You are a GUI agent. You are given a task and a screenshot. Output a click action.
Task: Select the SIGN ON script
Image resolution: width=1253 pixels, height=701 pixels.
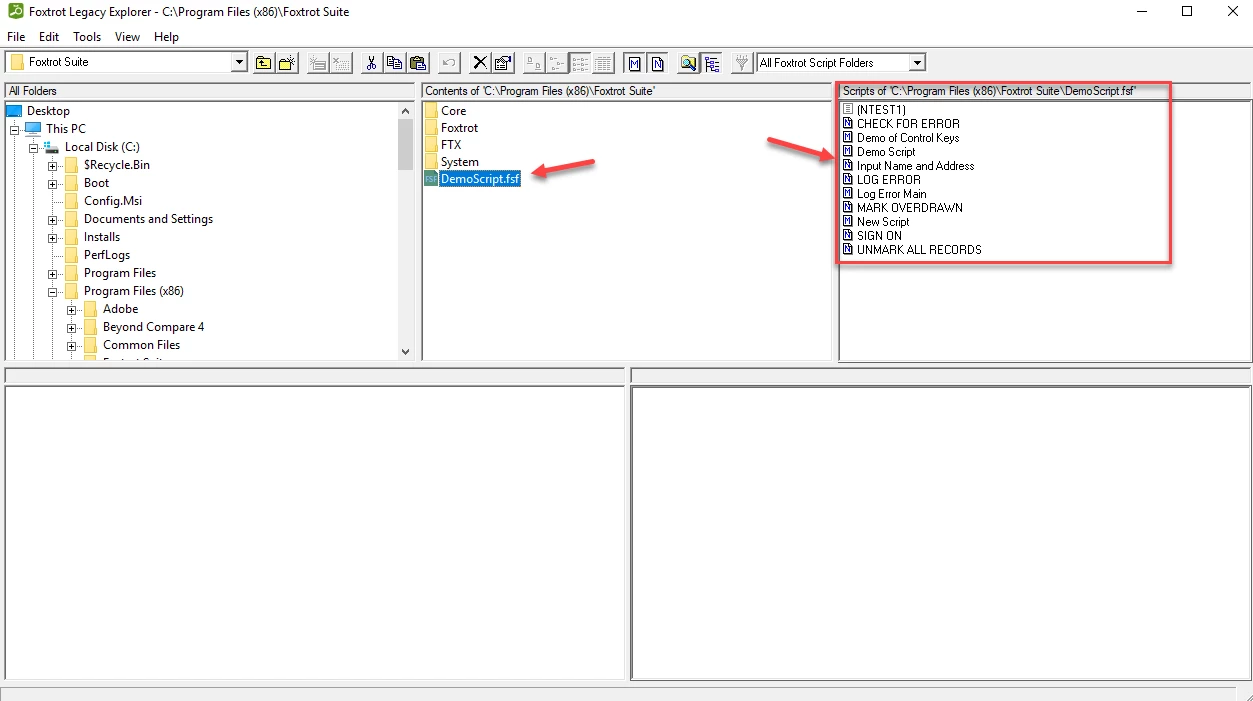[x=879, y=236]
